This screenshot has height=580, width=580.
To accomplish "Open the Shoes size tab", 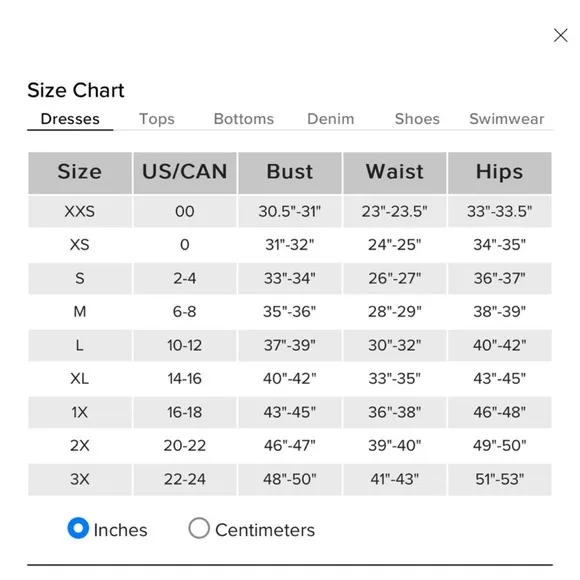I will pyautogui.click(x=417, y=119).
